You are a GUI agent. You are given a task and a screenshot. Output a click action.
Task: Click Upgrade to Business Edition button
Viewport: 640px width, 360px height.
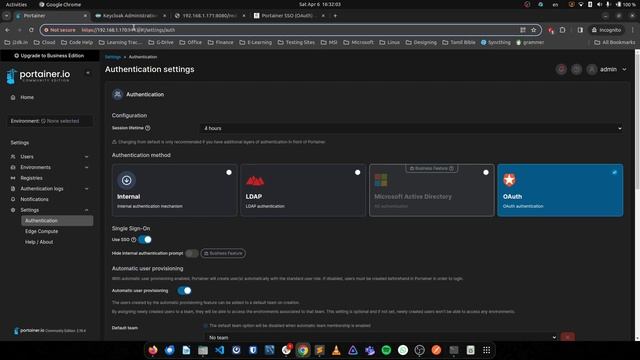tap(49, 56)
